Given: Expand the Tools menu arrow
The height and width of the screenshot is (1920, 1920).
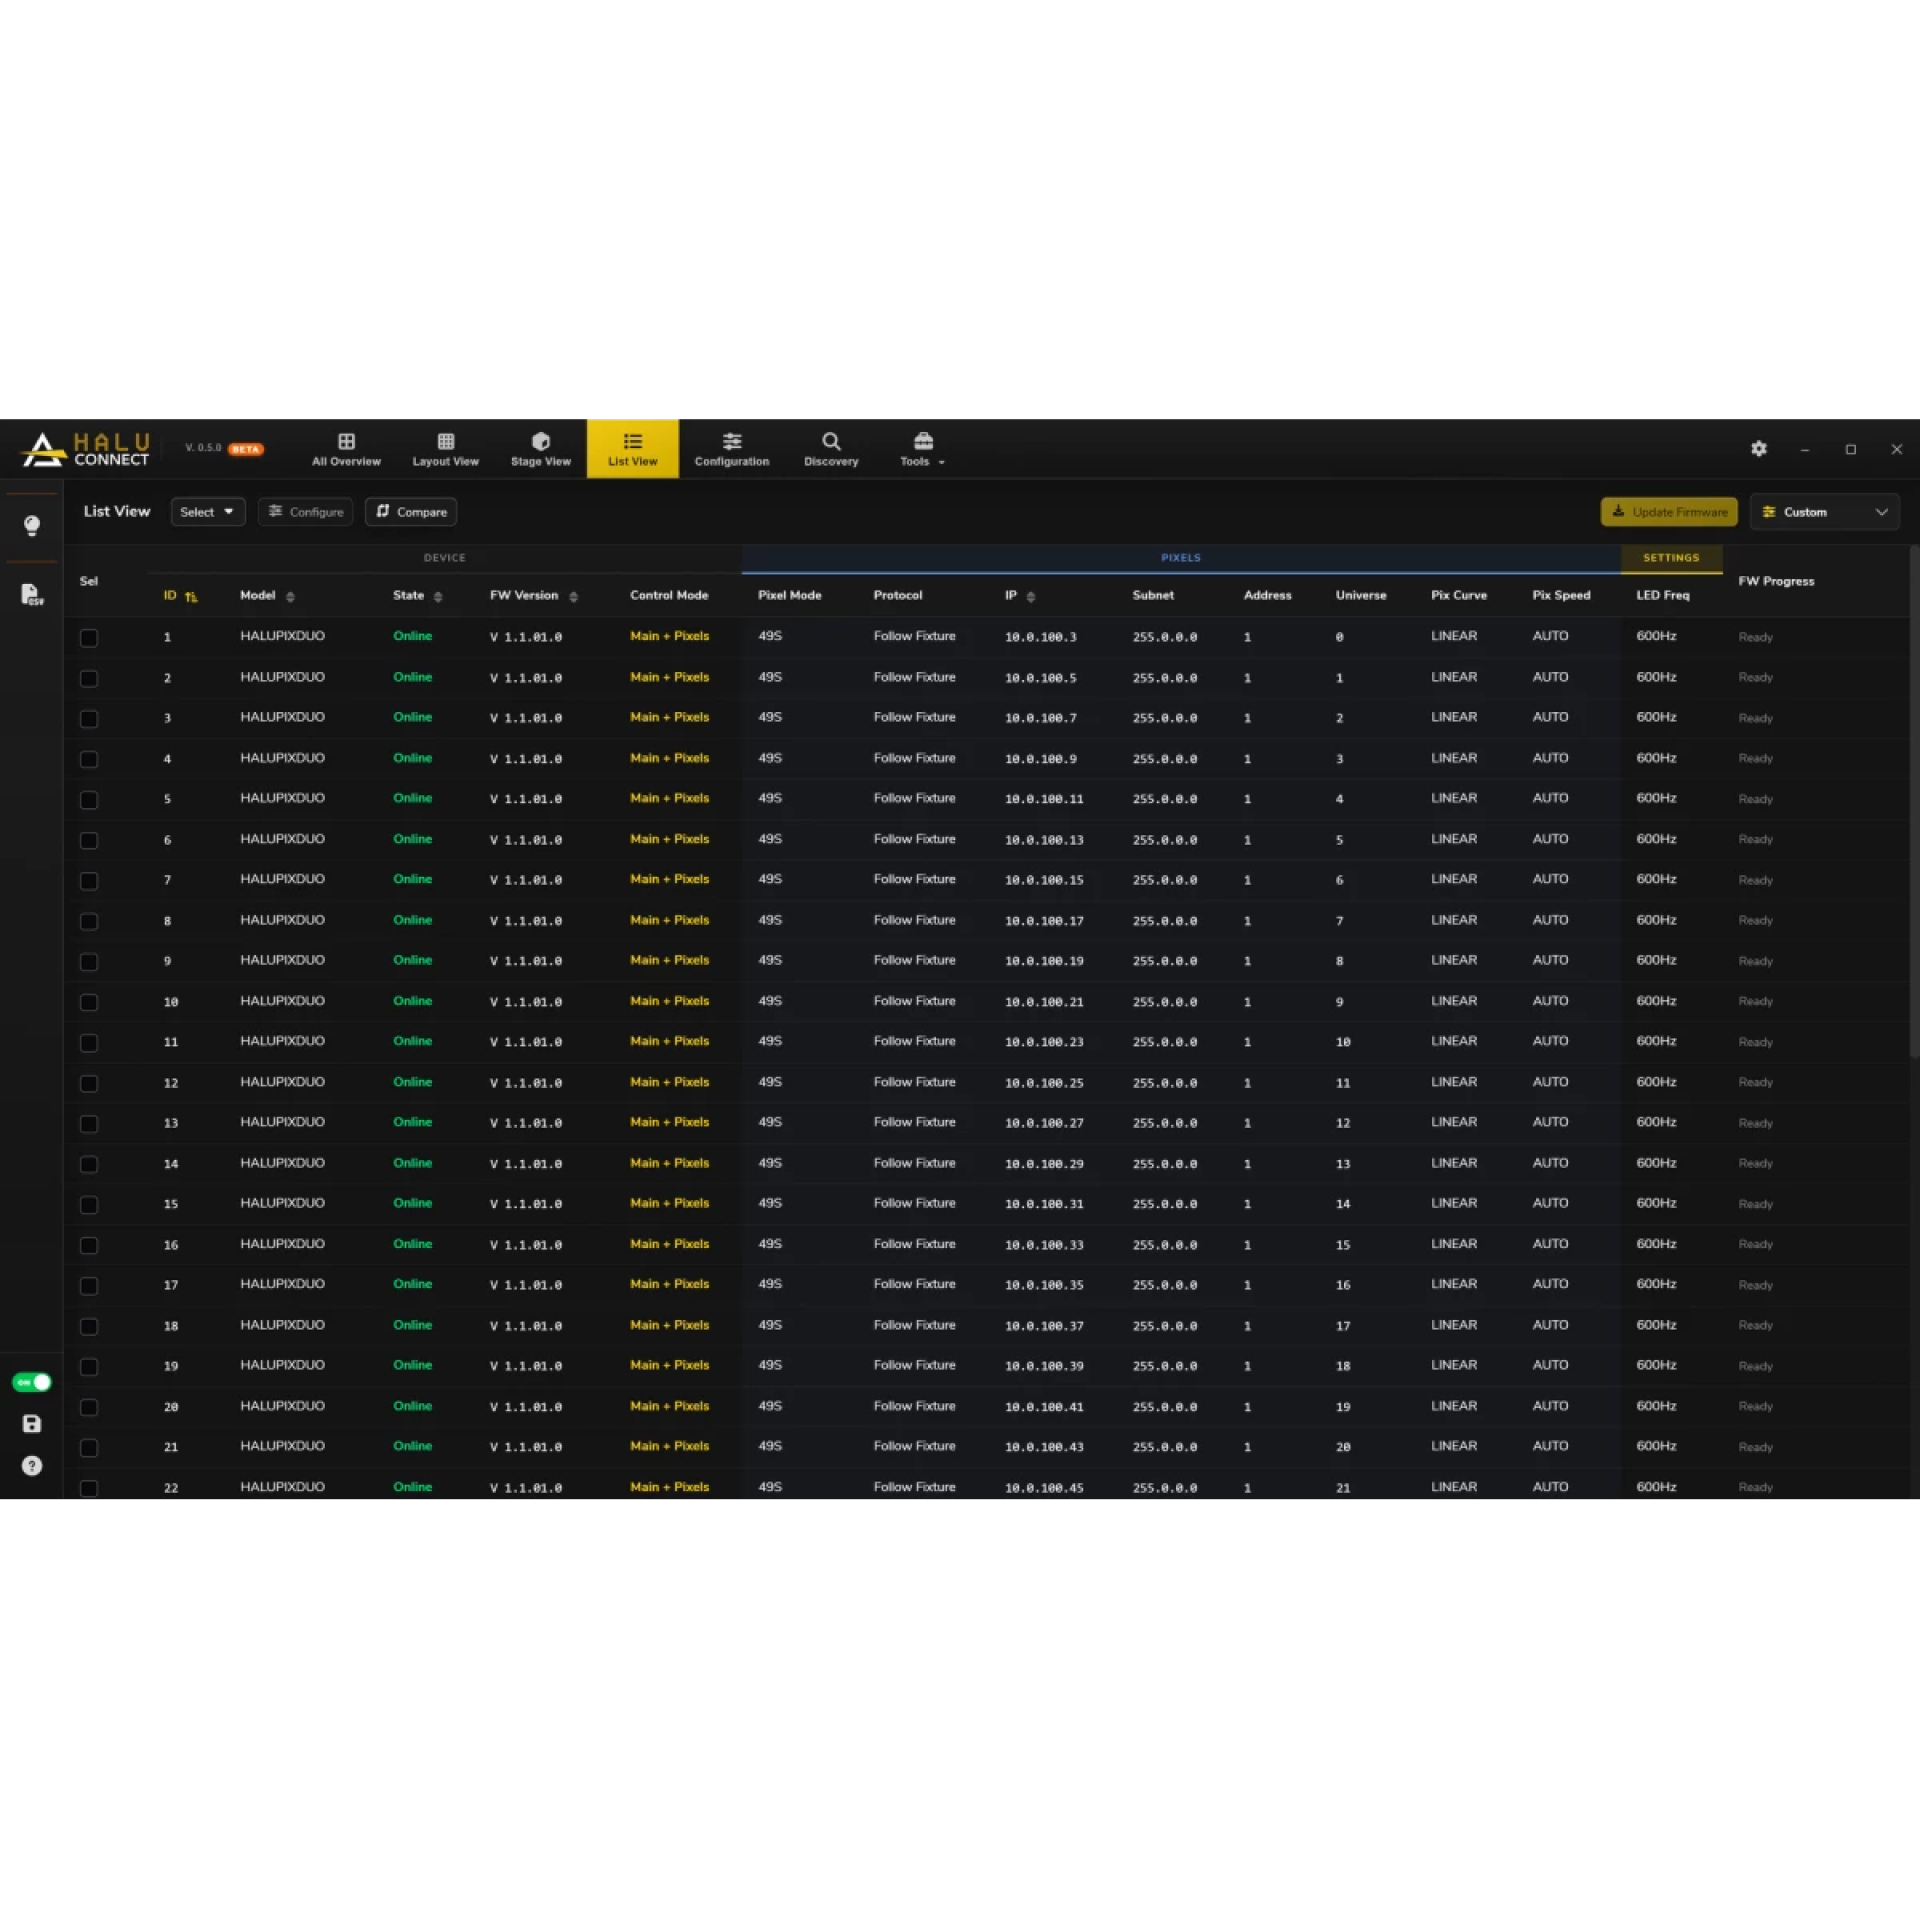Looking at the screenshot, I should pyautogui.click(x=941, y=463).
